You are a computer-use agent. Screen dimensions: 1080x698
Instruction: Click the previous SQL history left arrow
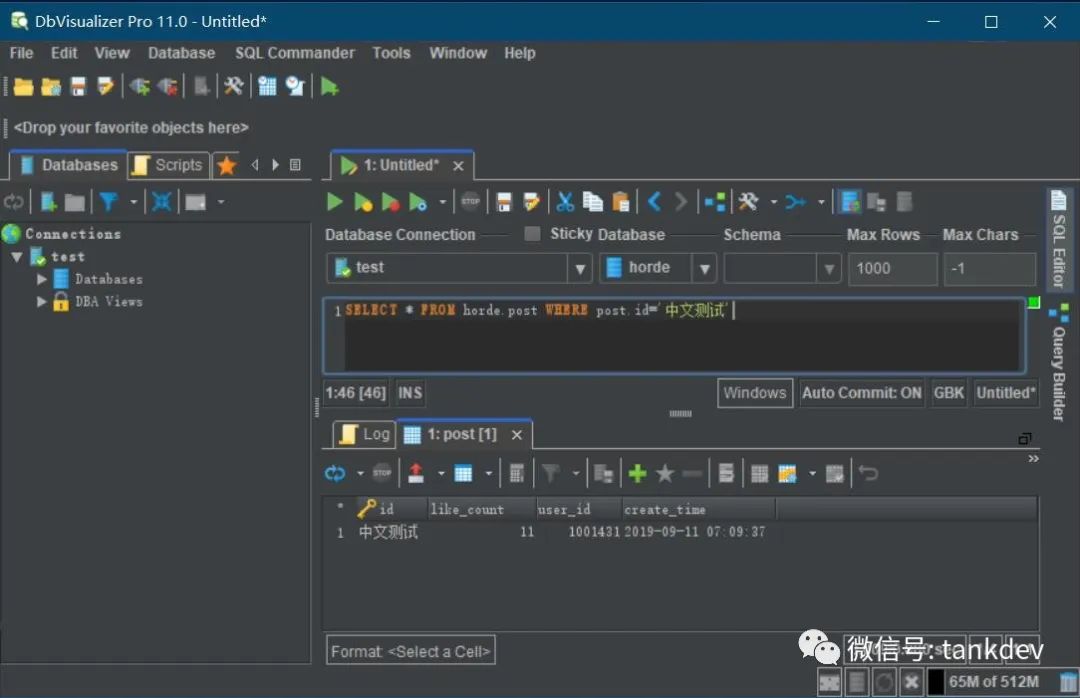click(655, 202)
